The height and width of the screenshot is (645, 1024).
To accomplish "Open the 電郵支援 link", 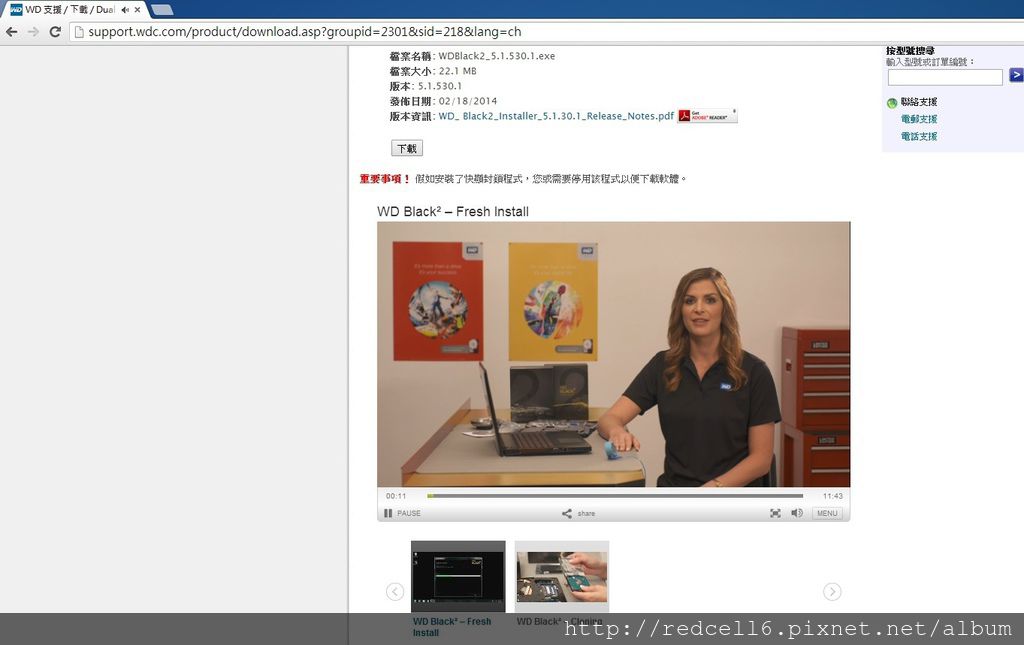I will [919, 119].
